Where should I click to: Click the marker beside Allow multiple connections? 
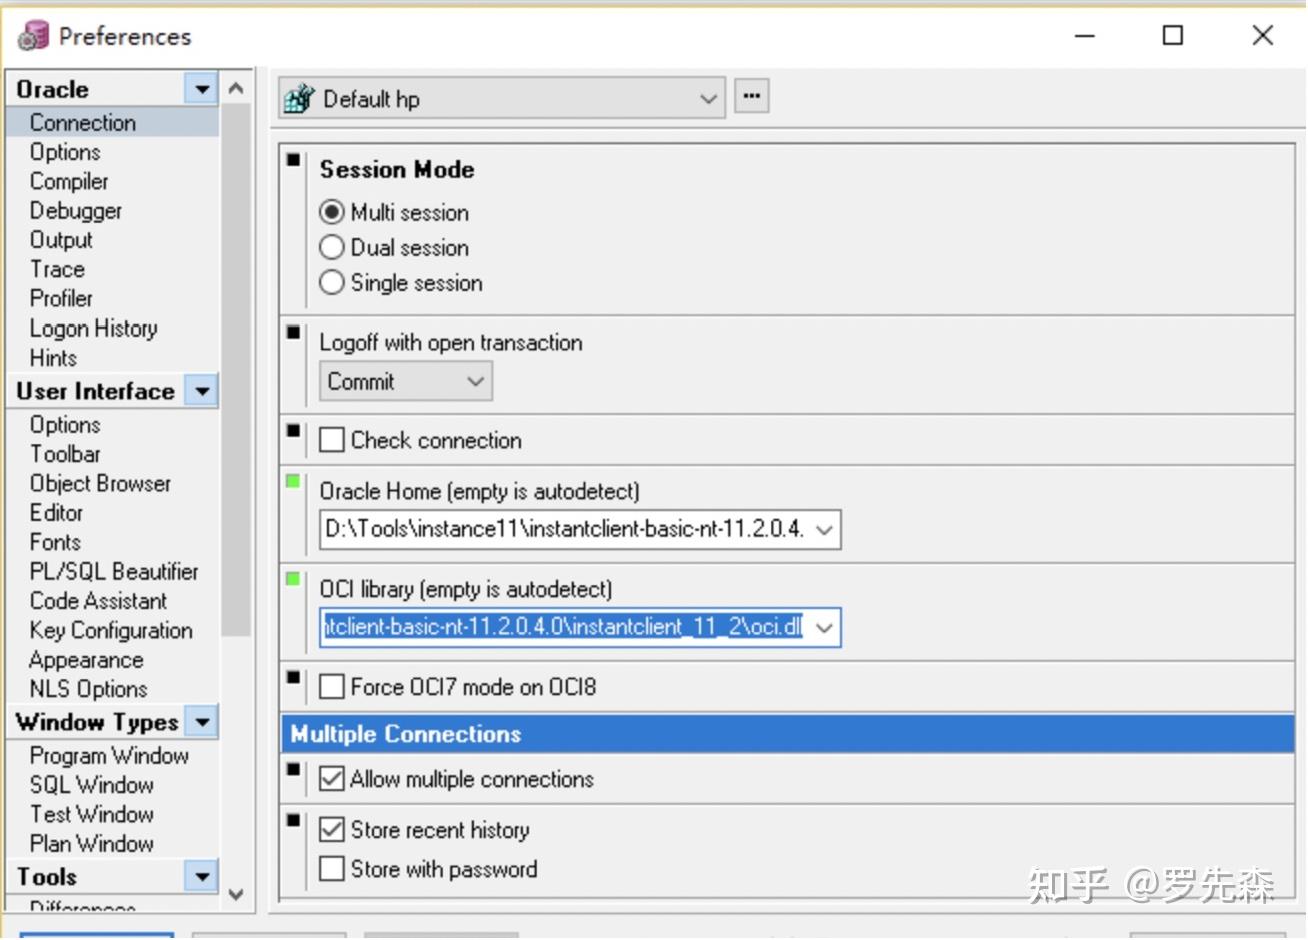tap(293, 769)
